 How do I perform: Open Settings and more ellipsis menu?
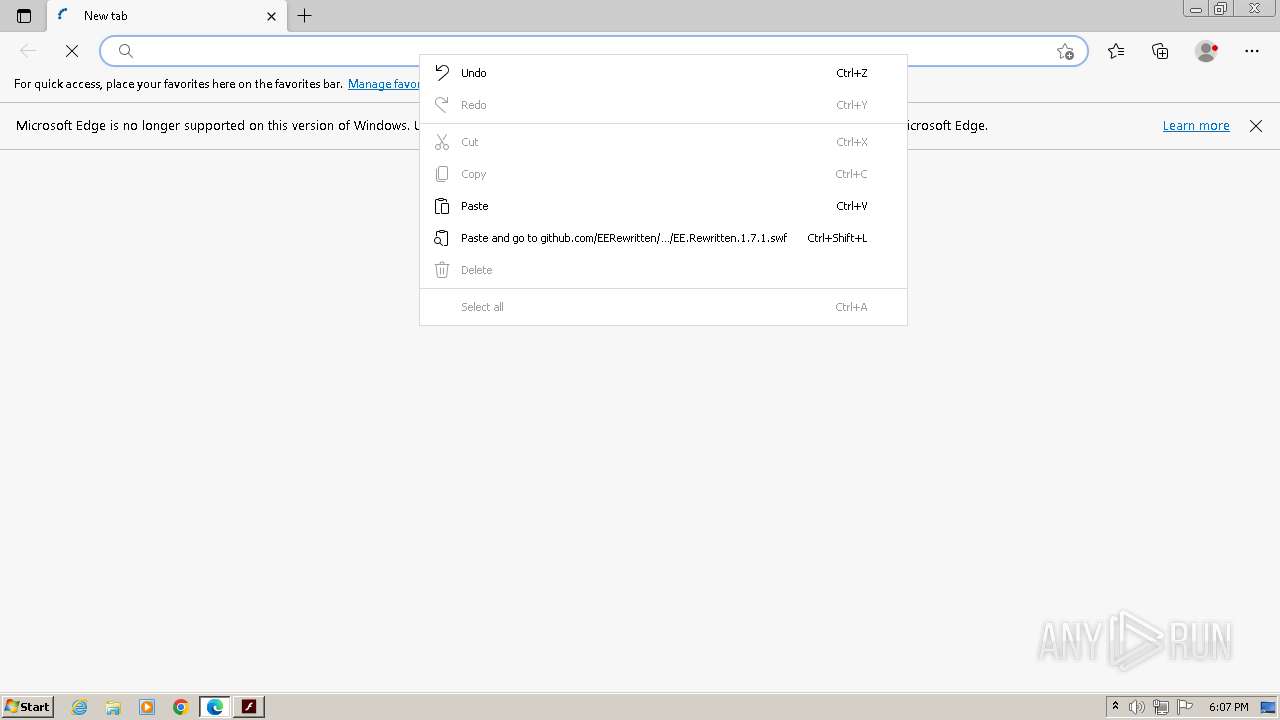point(1252,51)
